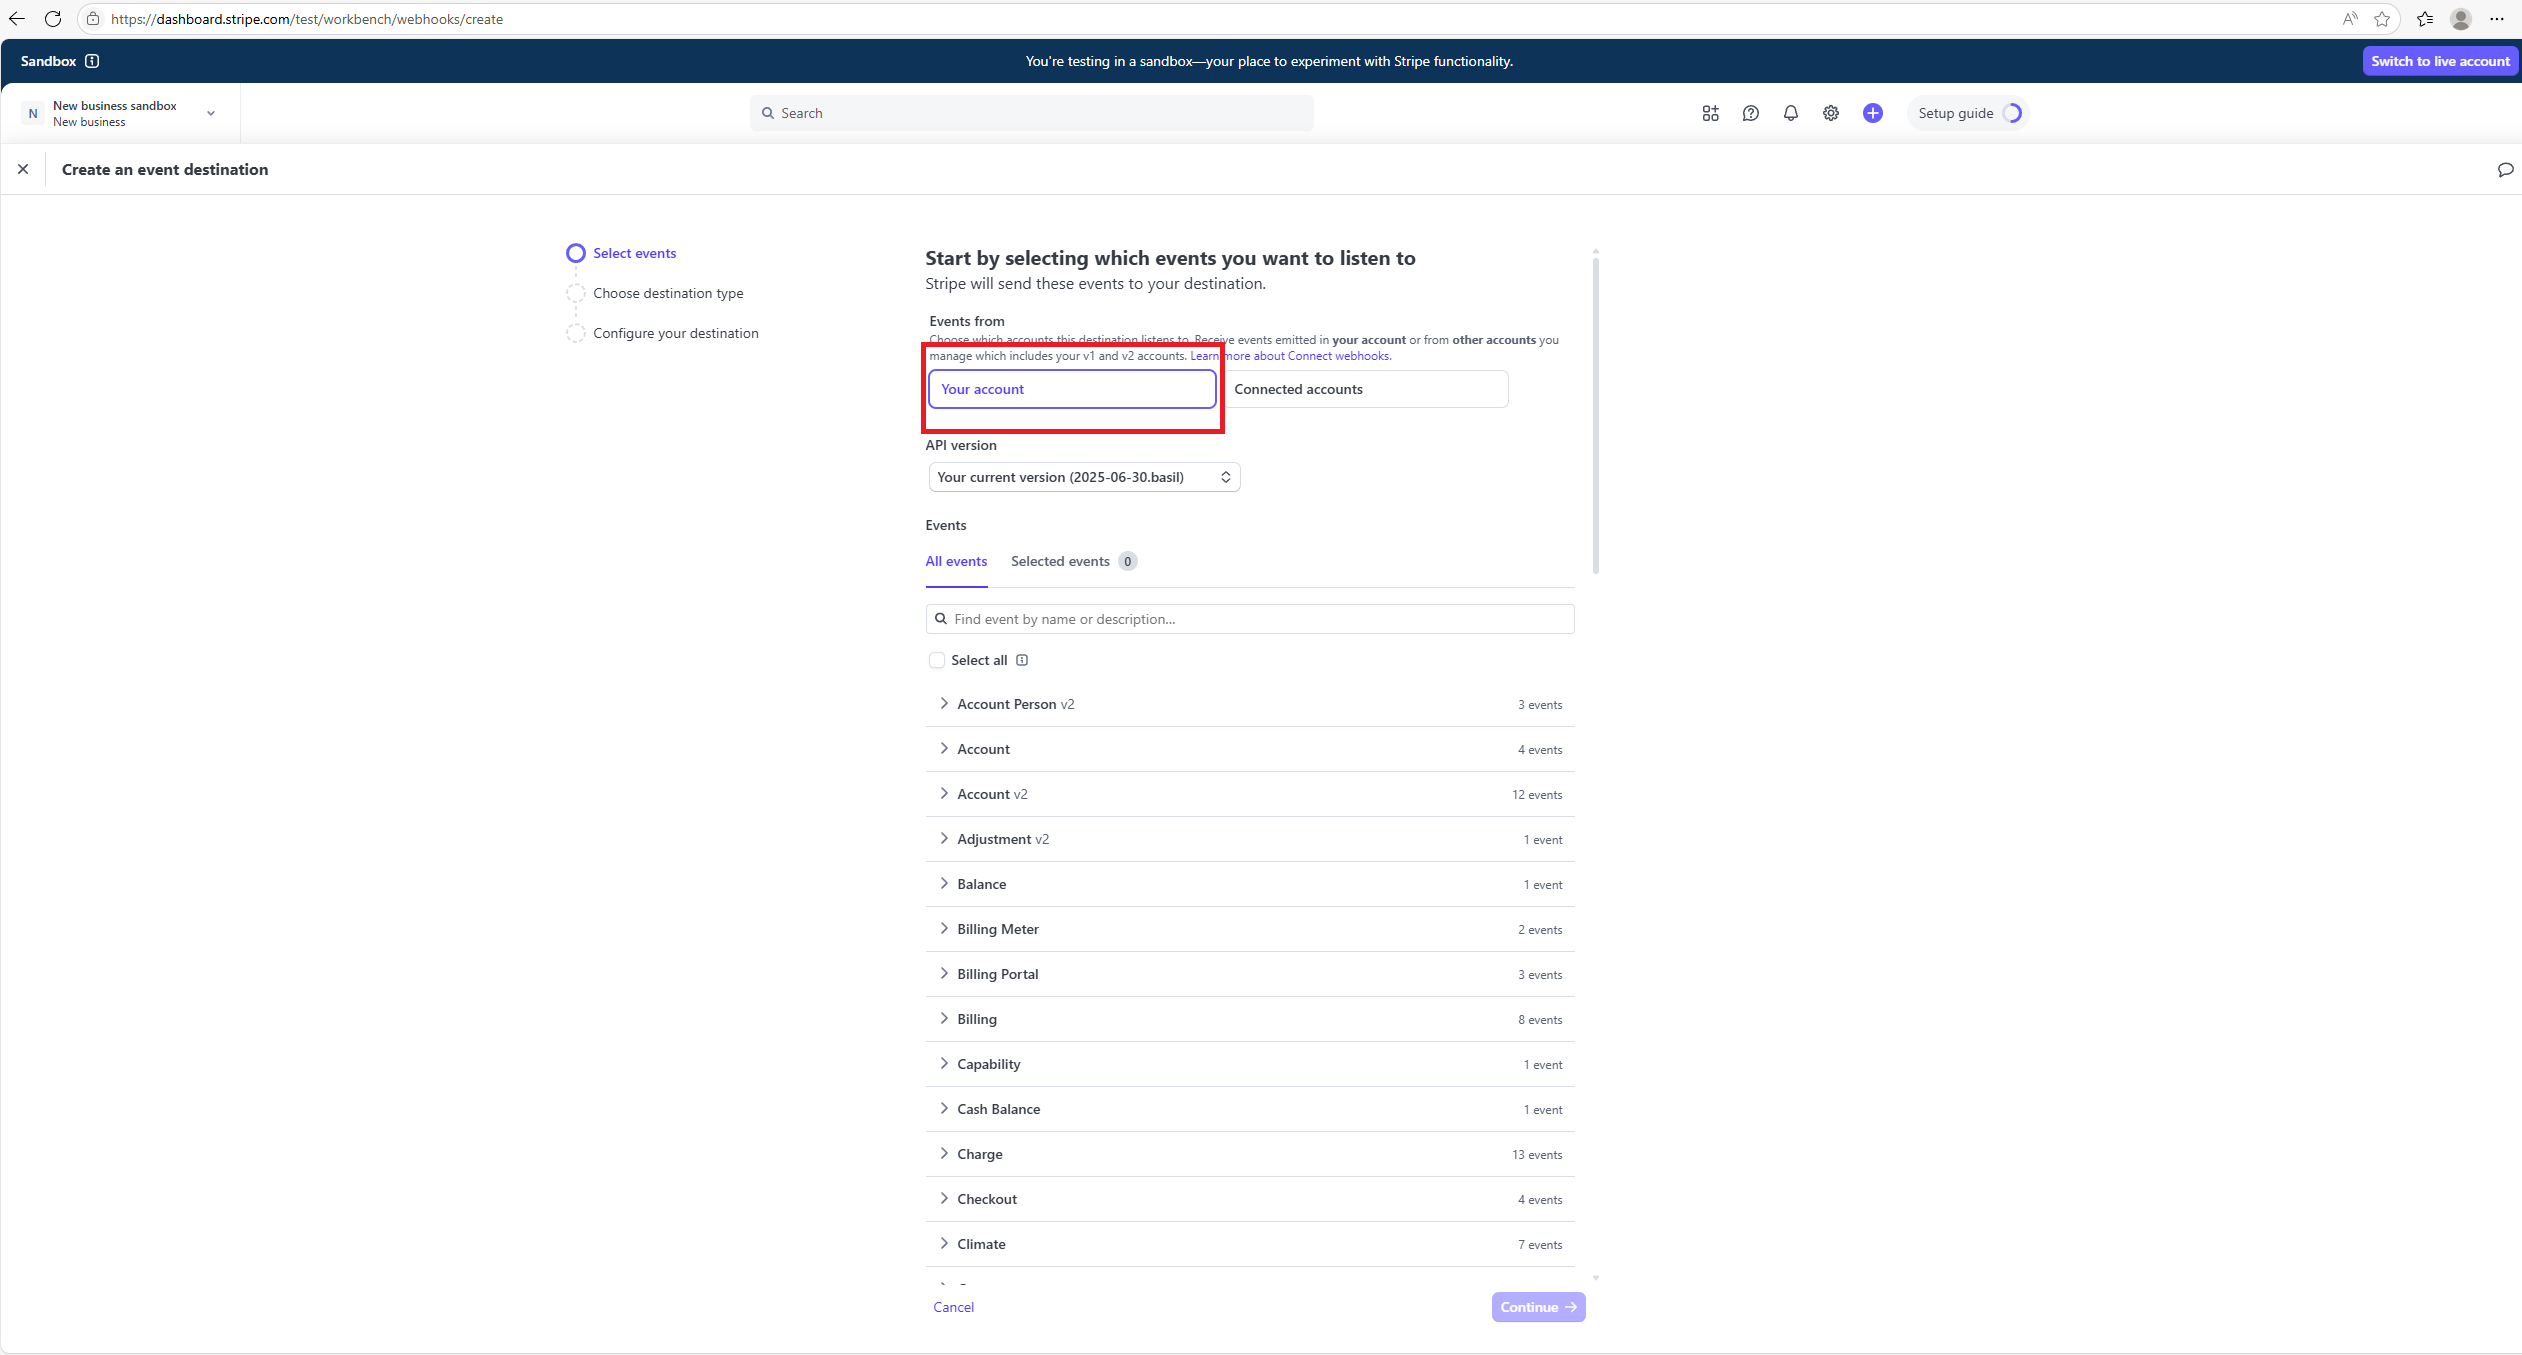Open notifications bell icon
The height and width of the screenshot is (1355, 2522).
pos(1790,113)
